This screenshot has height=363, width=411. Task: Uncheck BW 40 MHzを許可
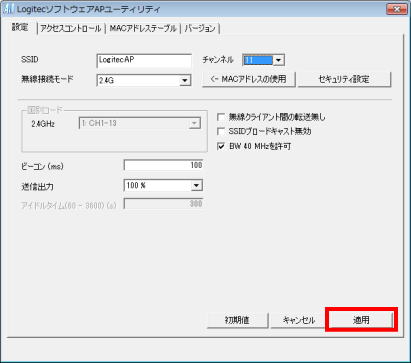pos(221,146)
